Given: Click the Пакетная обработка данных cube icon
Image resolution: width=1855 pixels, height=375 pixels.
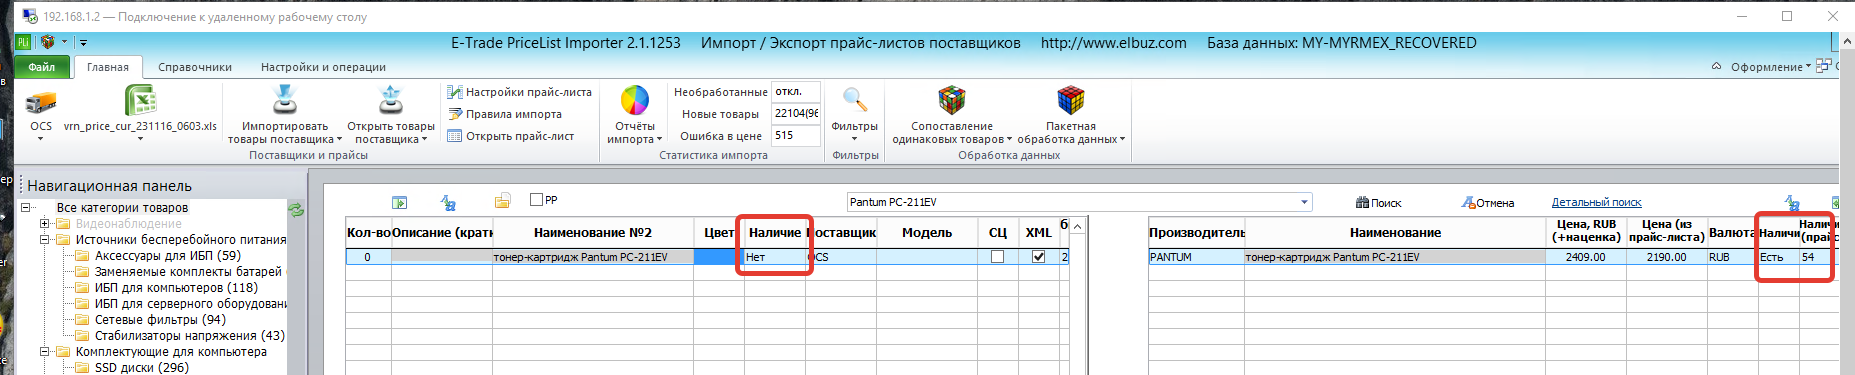Looking at the screenshot, I should point(1071,100).
